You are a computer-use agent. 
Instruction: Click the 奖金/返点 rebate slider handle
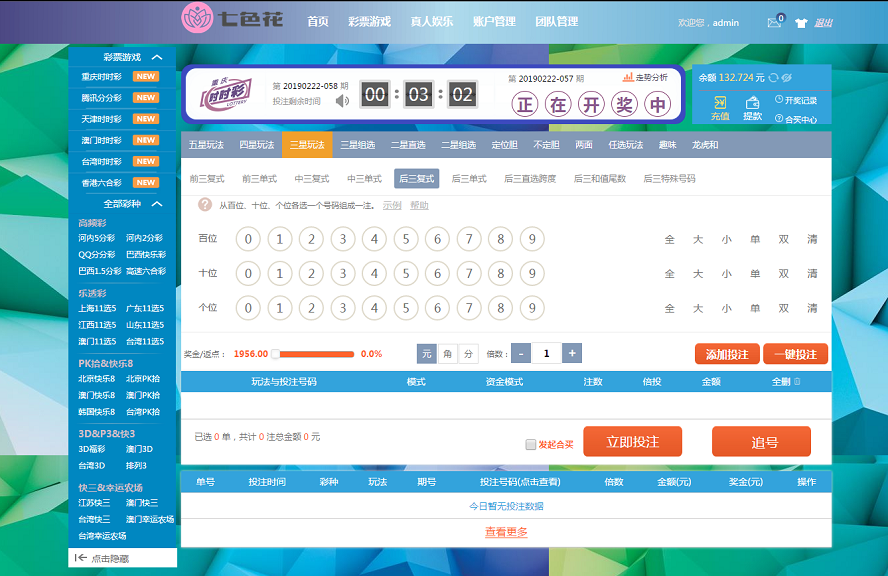[x=275, y=354]
